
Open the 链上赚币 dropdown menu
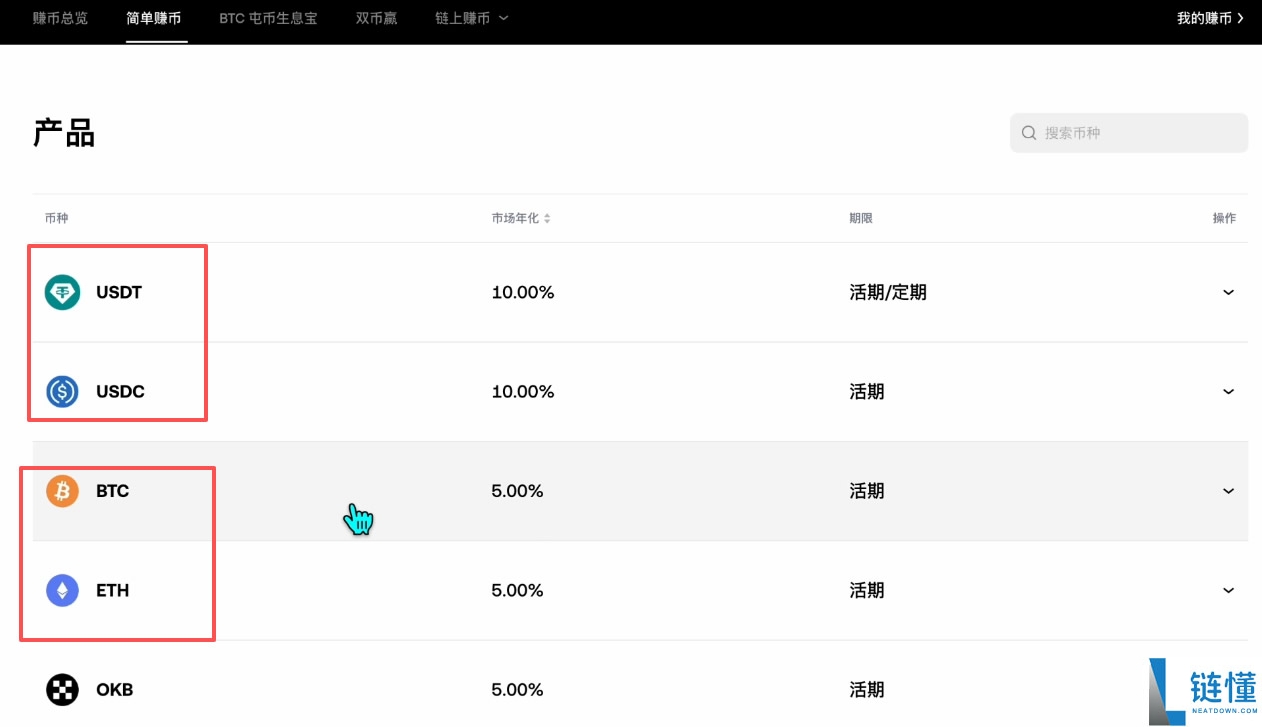(472, 18)
